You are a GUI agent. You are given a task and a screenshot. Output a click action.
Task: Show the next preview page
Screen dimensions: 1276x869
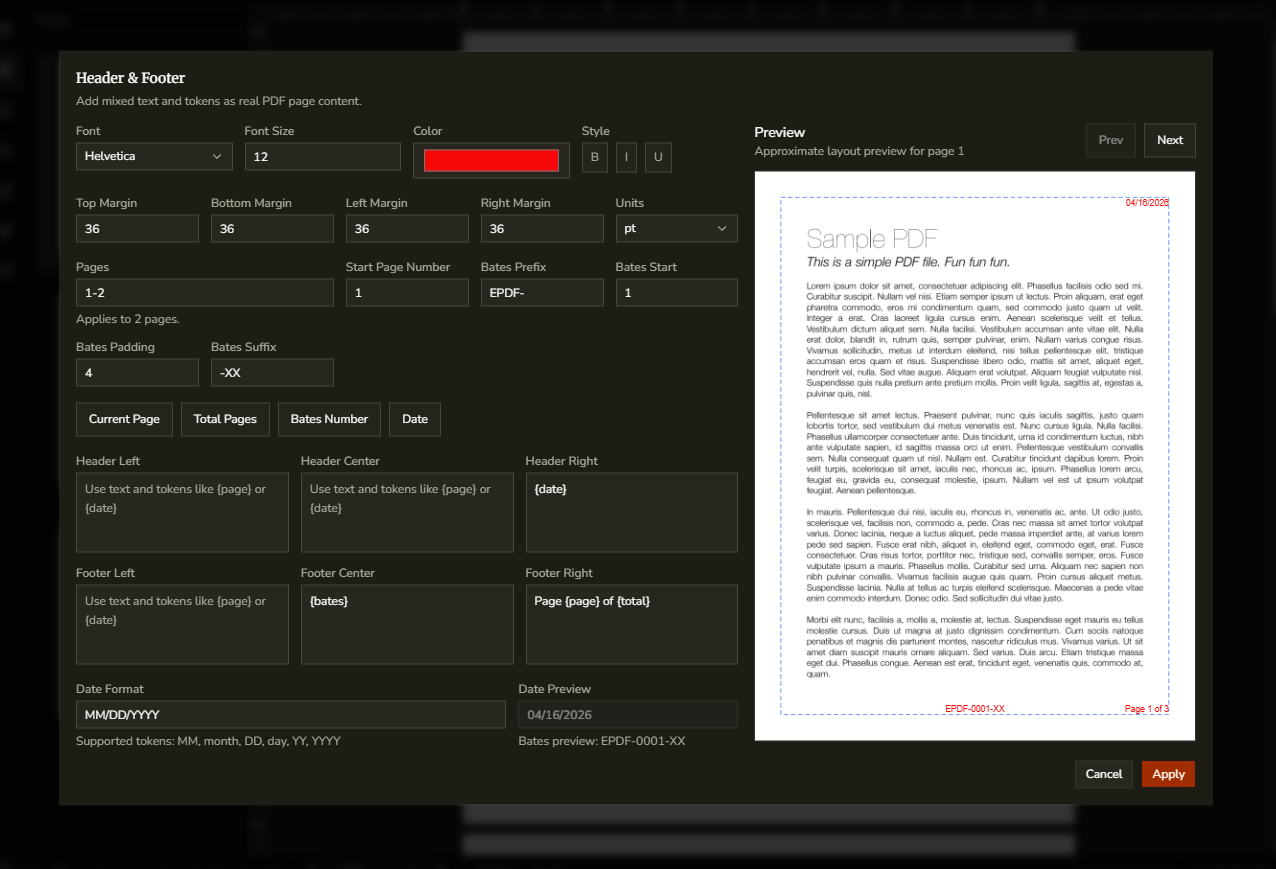(1169, 140)
